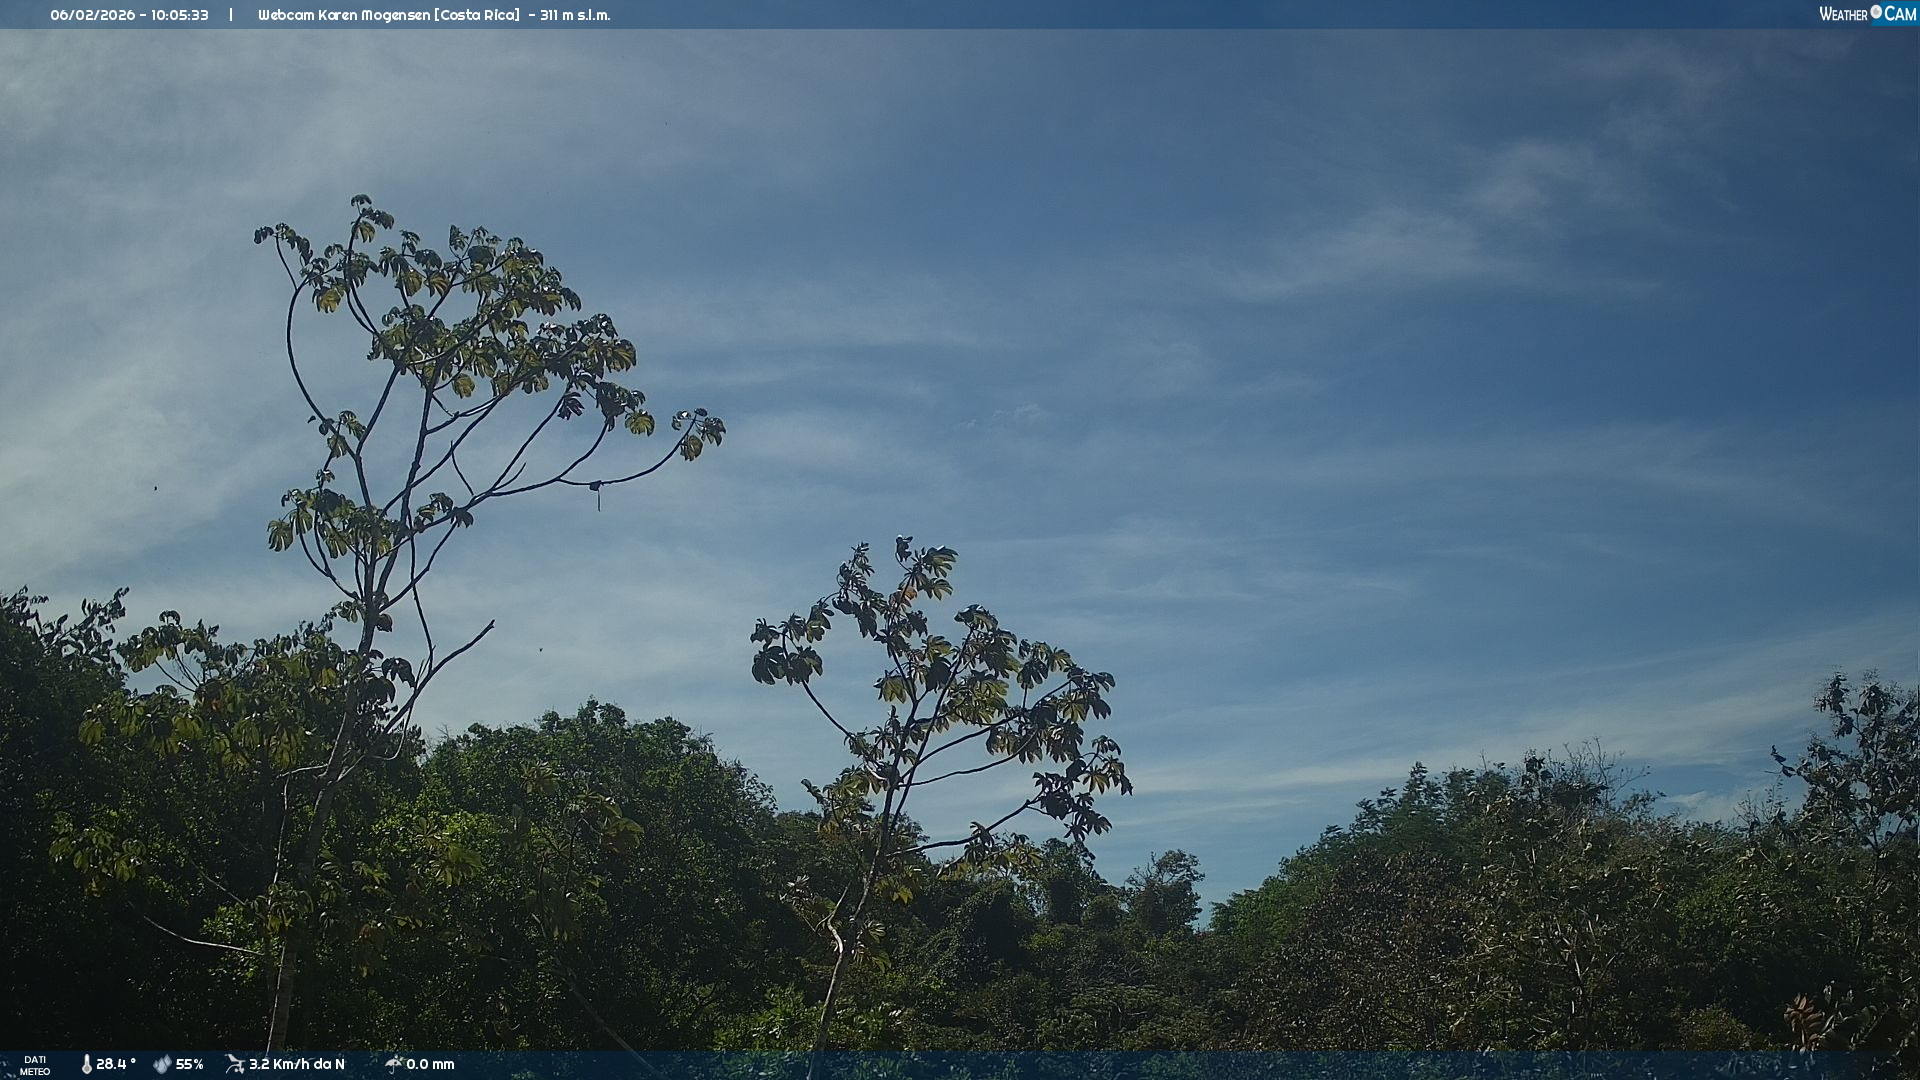Click the vertical separator bar after time
The height and width of the screenshot is (1080, 1920).
pyautogui.click(x=231, y=15)
